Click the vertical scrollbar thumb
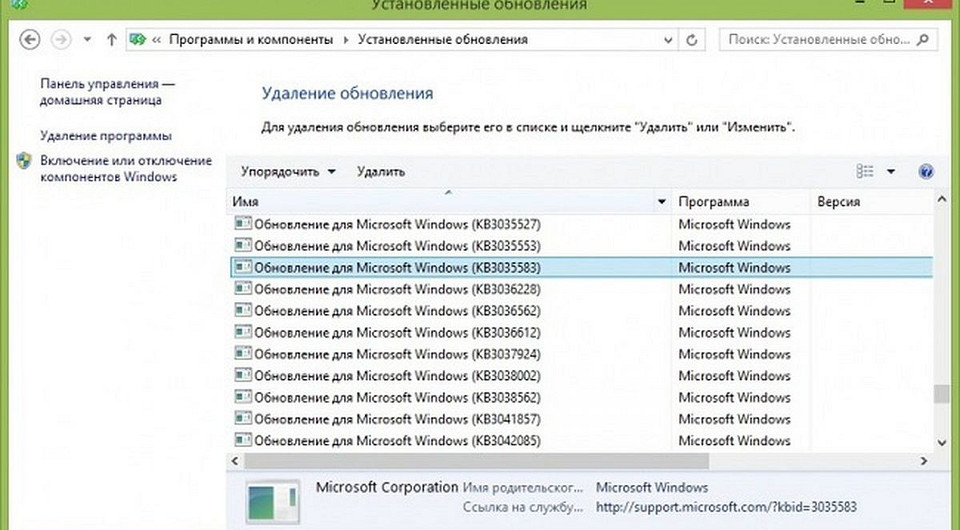960x530 pixels. click(x=942, y=394)
